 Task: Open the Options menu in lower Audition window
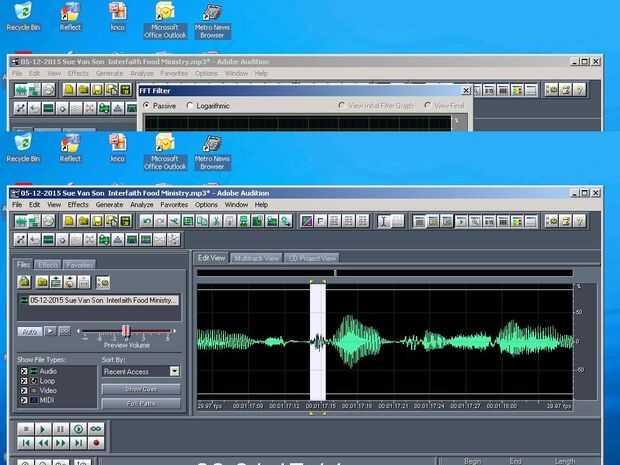(x=206, y=204)
